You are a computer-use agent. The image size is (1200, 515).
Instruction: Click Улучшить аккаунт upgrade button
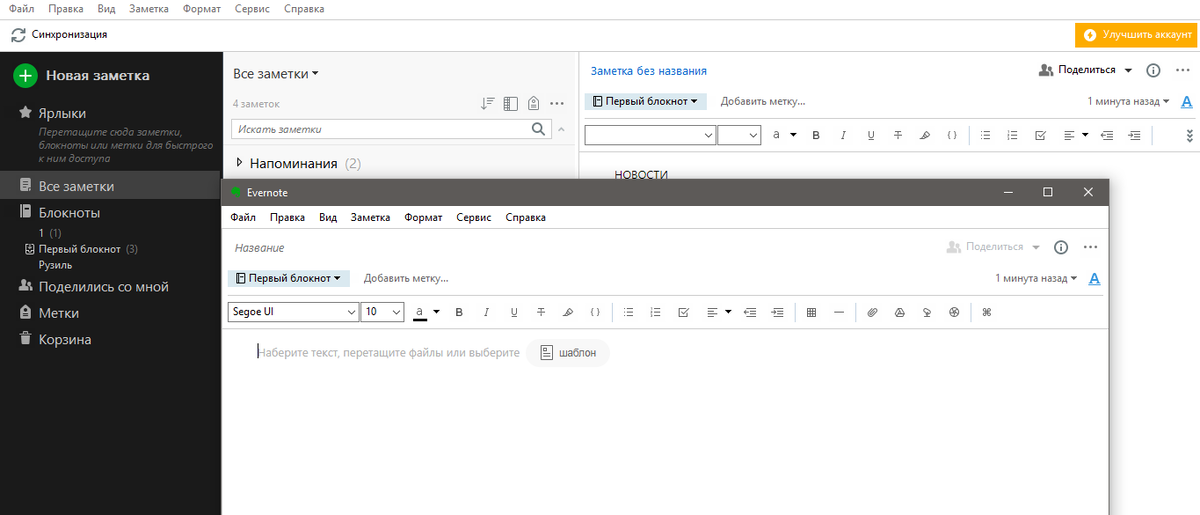[1135, 35]
